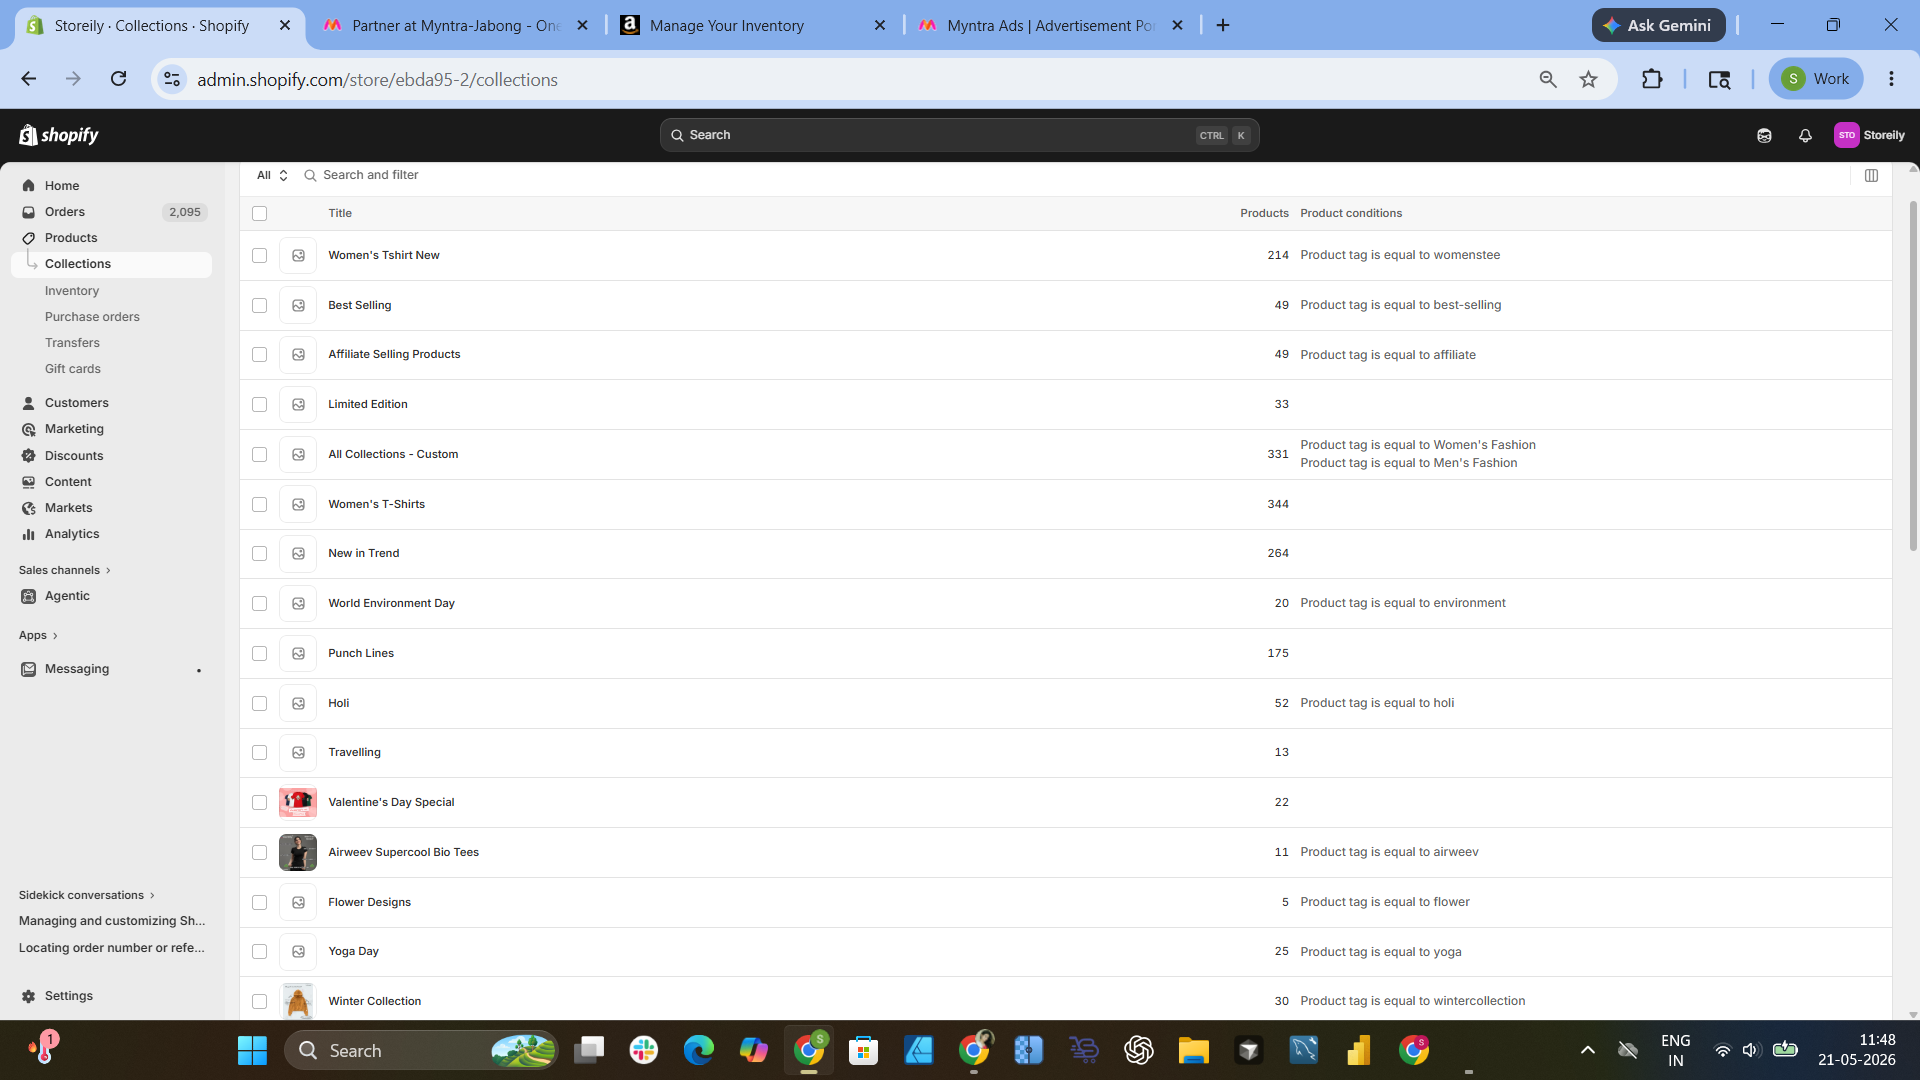Open File Explorer from the taskbar
This screenshot has height=1080, width=1920.
(x=1193, y=1050)
